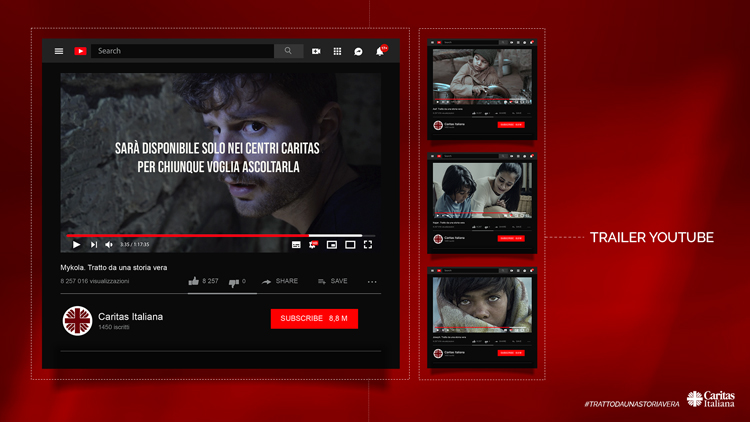Click Caritas Italiana logo at bottom right
750x422 pixels.
pos(711,399)
